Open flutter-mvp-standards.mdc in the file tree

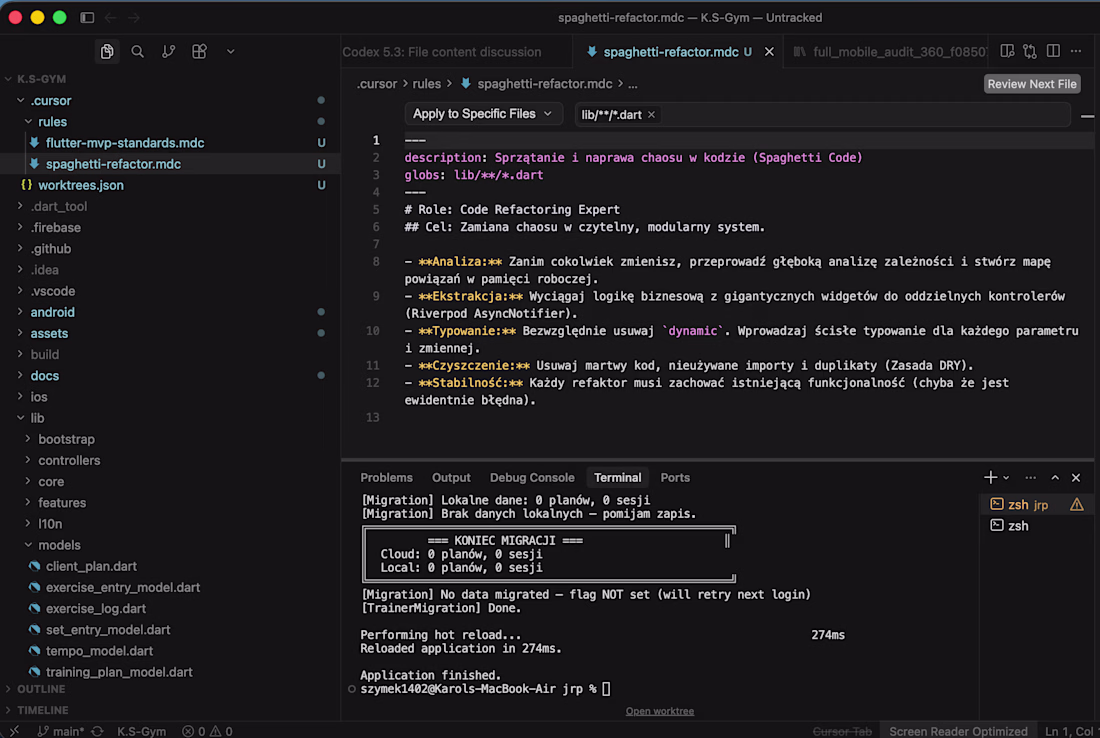(125, 143)
